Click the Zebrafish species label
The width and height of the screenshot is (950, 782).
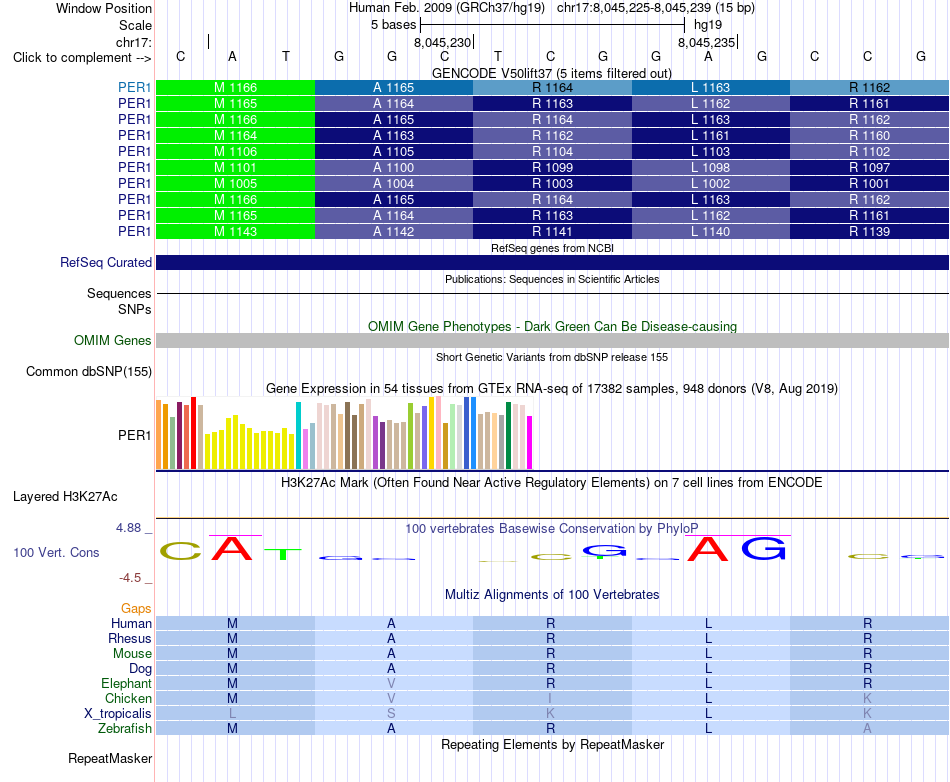tap(125, 729)
